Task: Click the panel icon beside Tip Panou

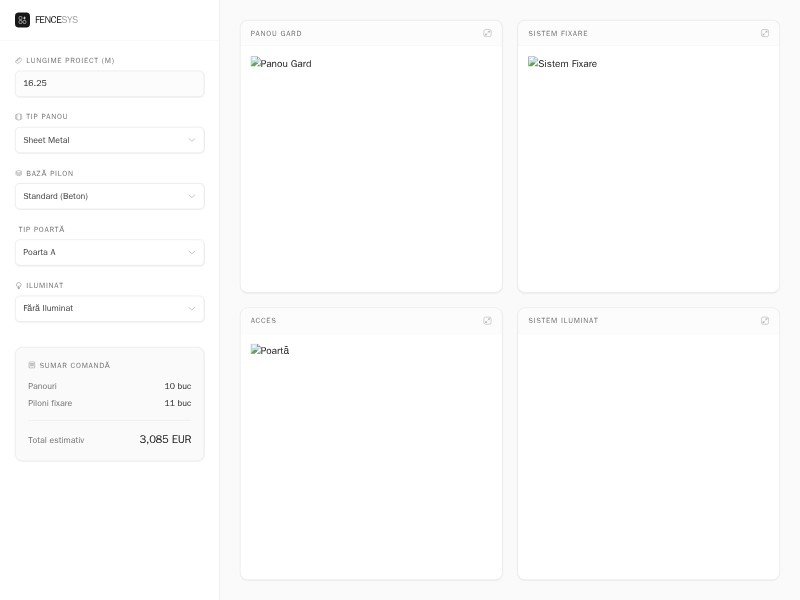Action: (19, 117)
